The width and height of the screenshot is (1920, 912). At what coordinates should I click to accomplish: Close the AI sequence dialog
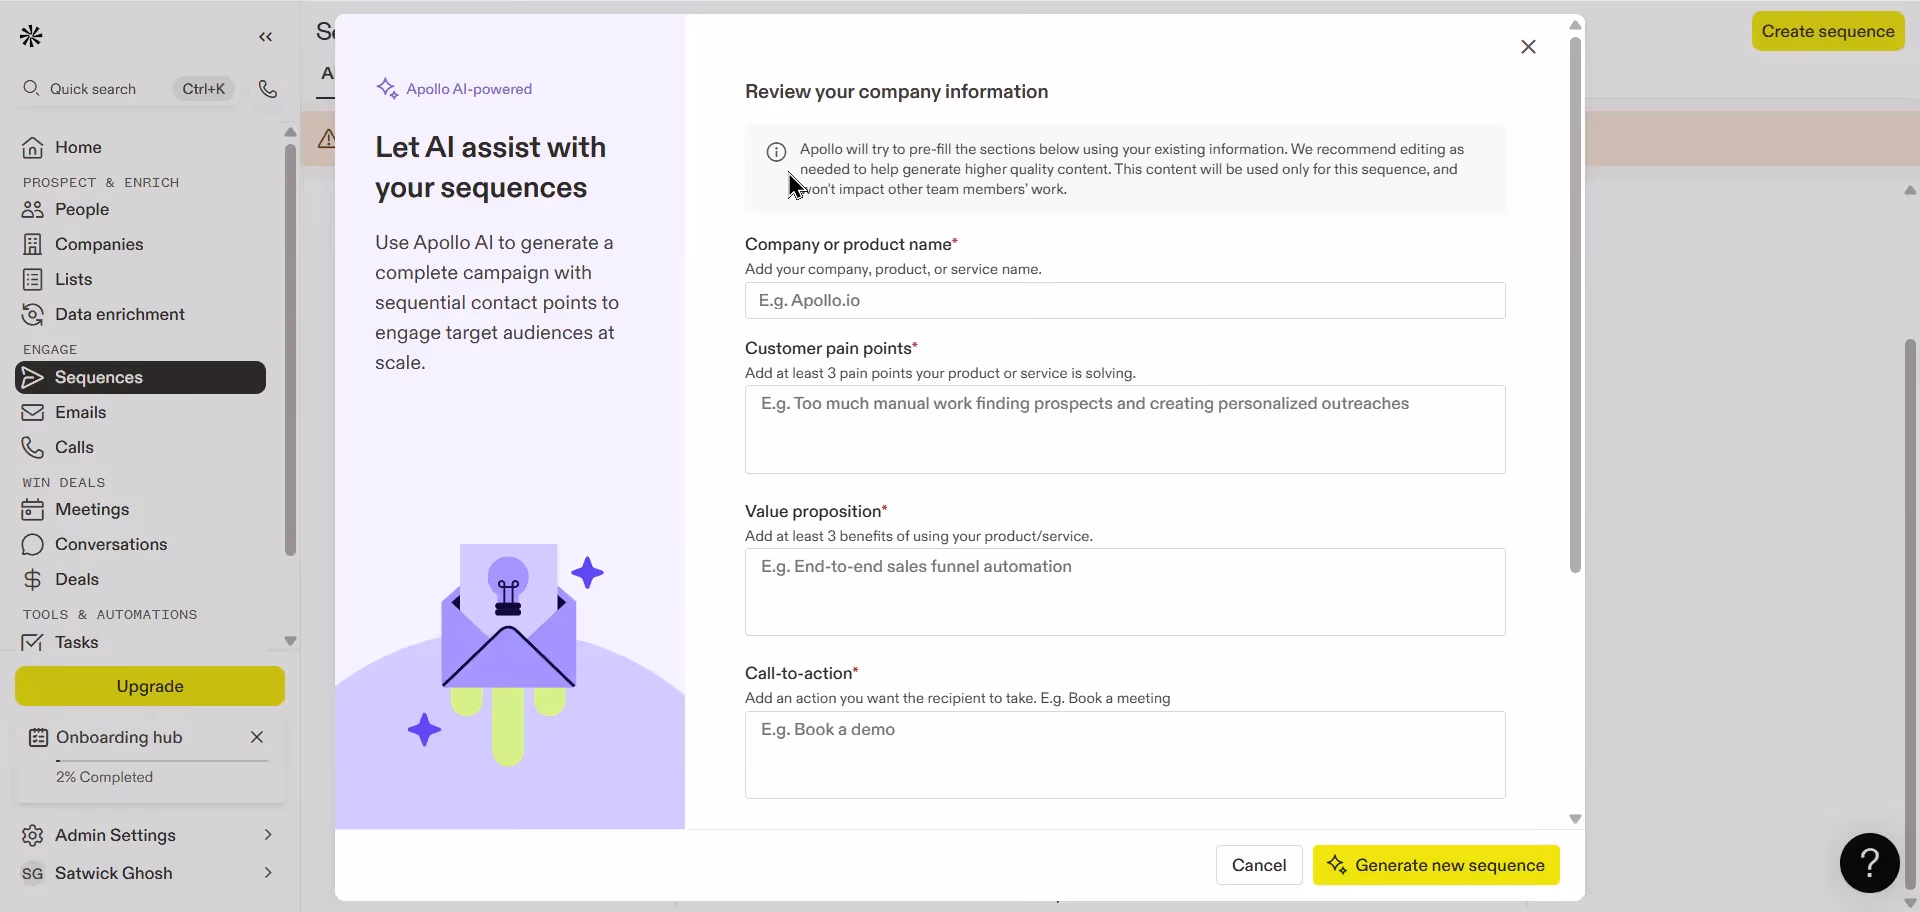tap(1528, 47)
